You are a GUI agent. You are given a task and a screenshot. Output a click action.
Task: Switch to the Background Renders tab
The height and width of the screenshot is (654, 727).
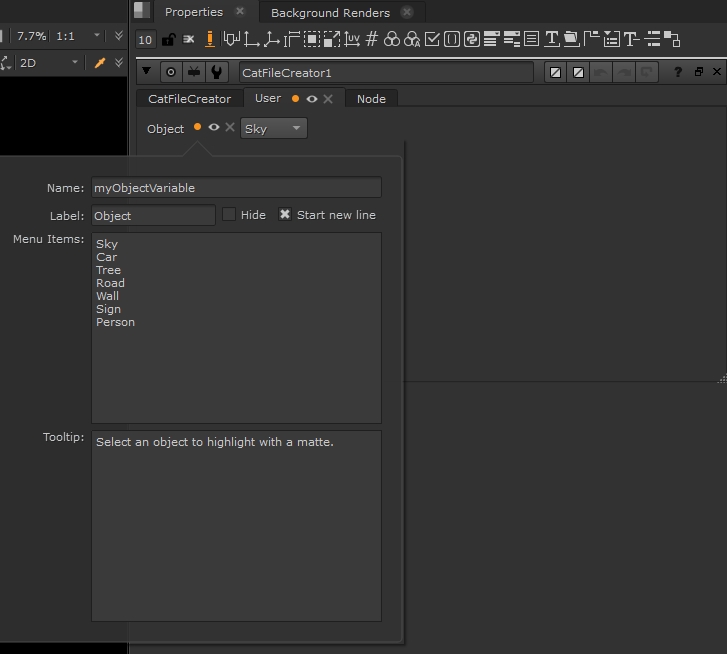coord(330,13)
